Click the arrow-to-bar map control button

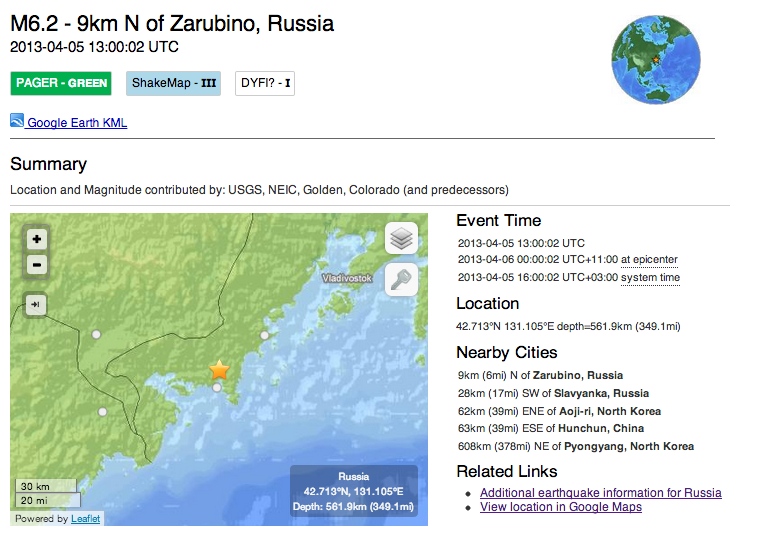[36, 304]
